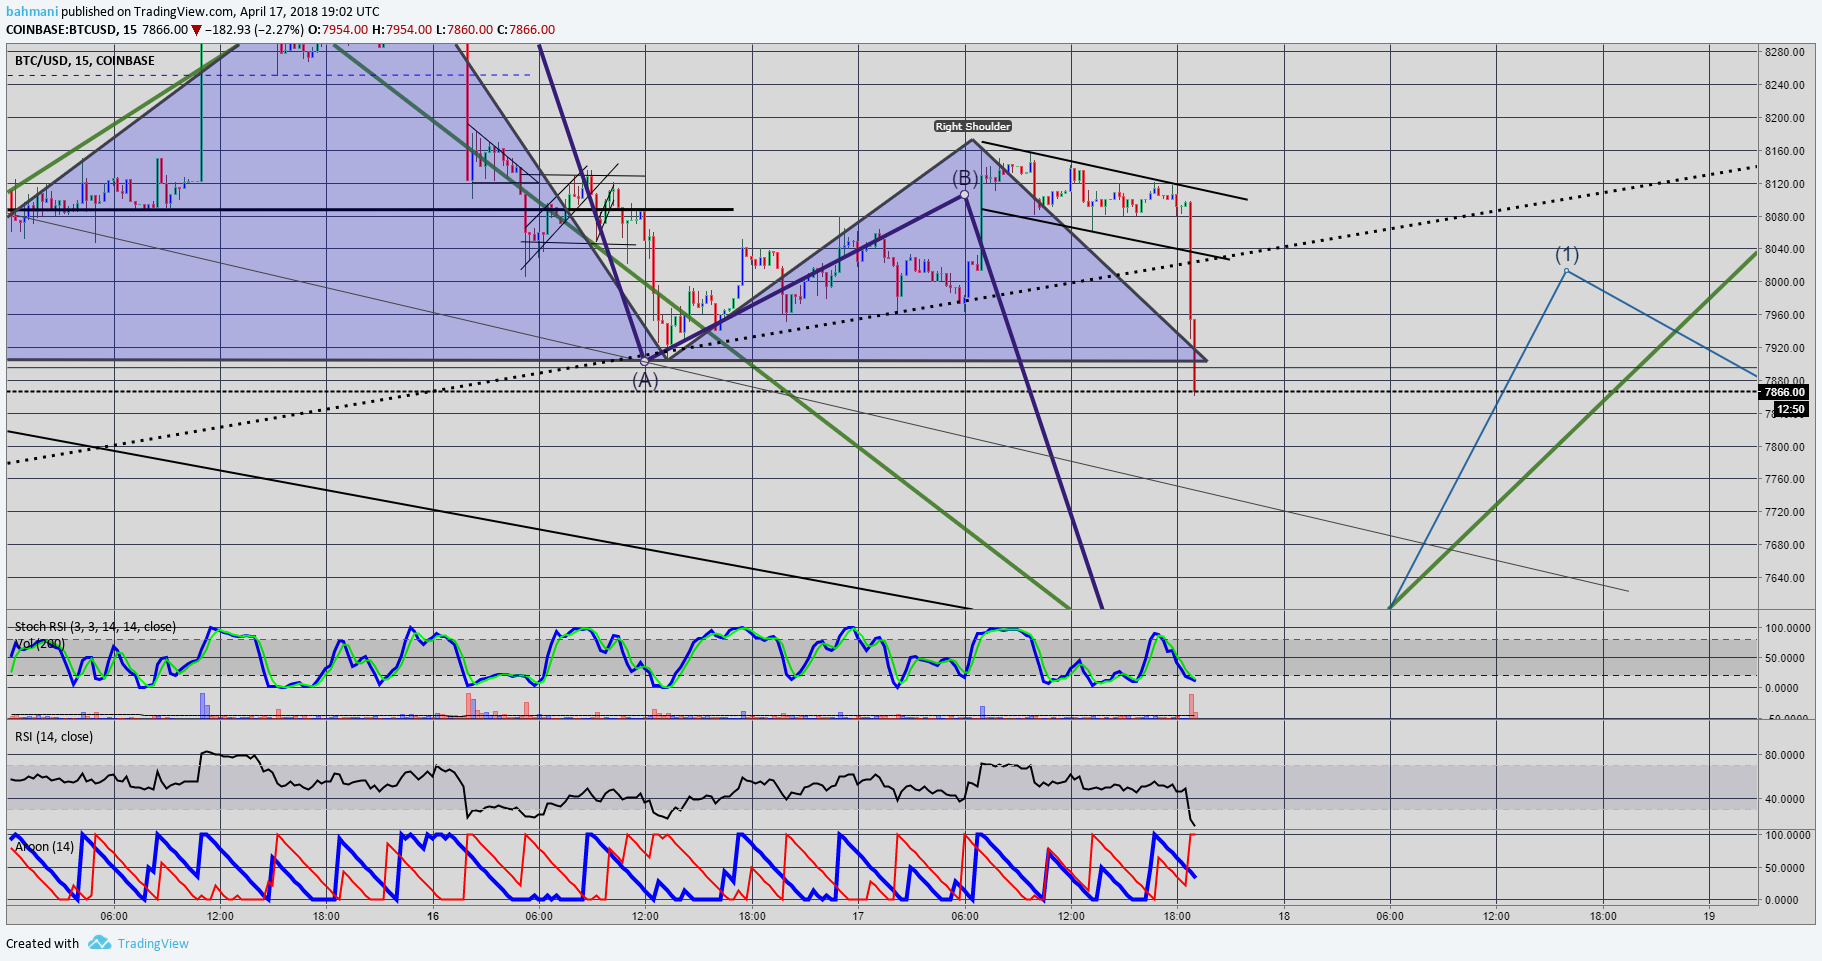Click the 12:50 countdown tag
The image size is (1822, 961).
[1790, 409]
